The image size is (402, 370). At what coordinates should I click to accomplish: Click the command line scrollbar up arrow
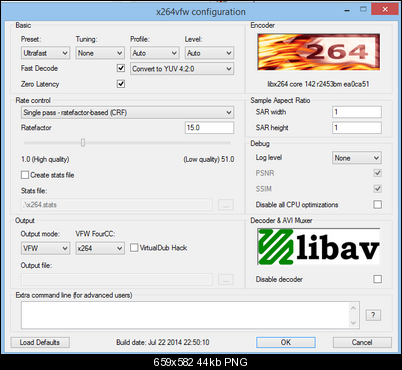pyautogui.click(x=353, y=308)
